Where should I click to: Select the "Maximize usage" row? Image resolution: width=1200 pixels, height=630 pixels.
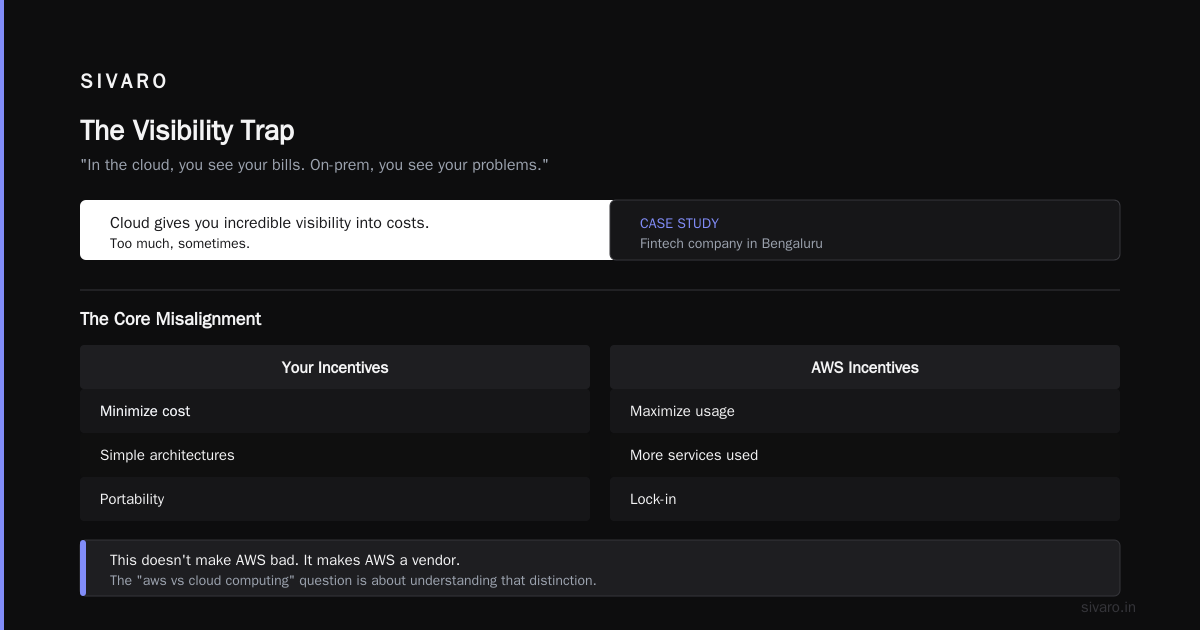click(865, 411)
